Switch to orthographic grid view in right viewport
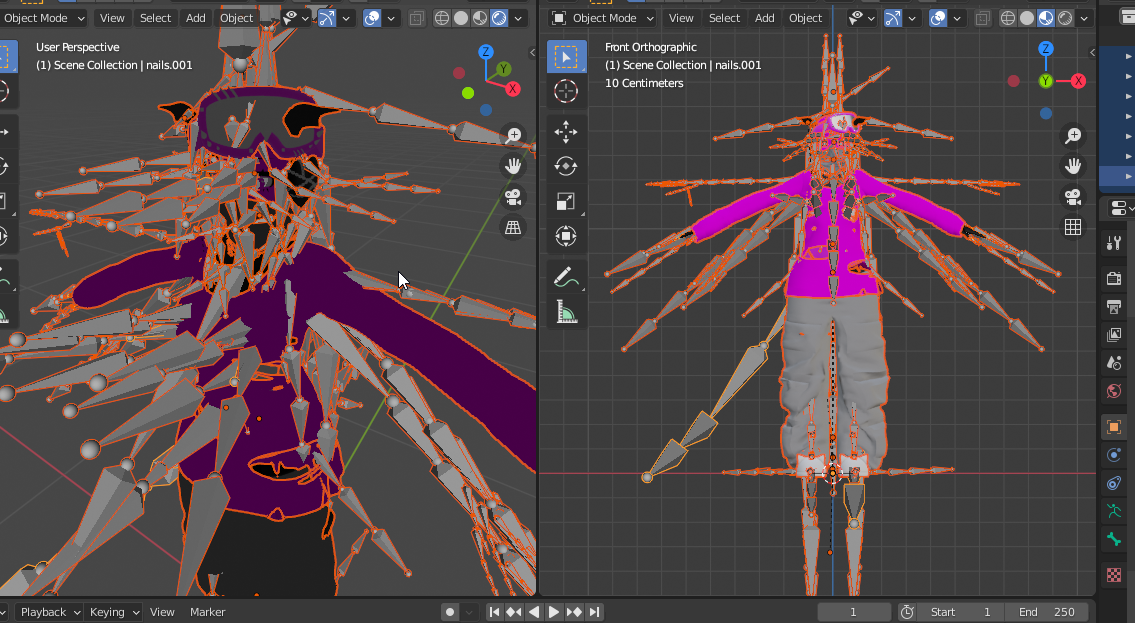1135x623 pixels. point(1073,227)
